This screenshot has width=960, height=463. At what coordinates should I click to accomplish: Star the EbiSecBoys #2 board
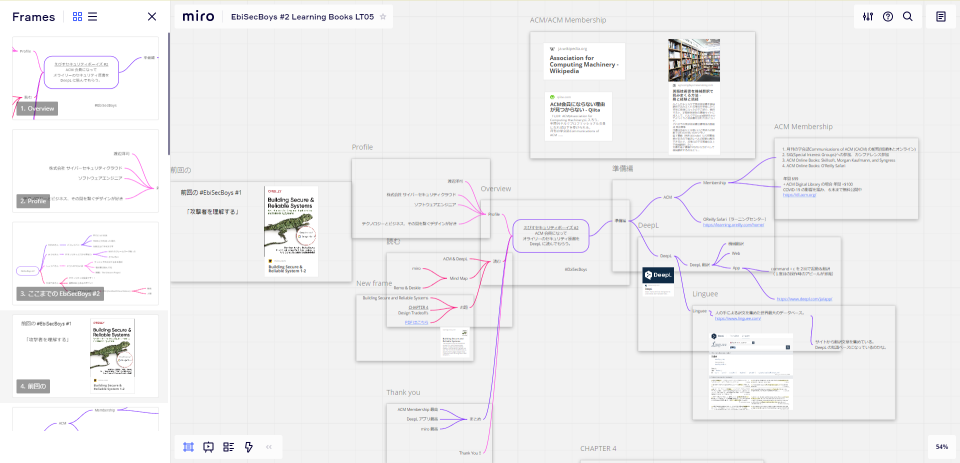click(383, 17)
